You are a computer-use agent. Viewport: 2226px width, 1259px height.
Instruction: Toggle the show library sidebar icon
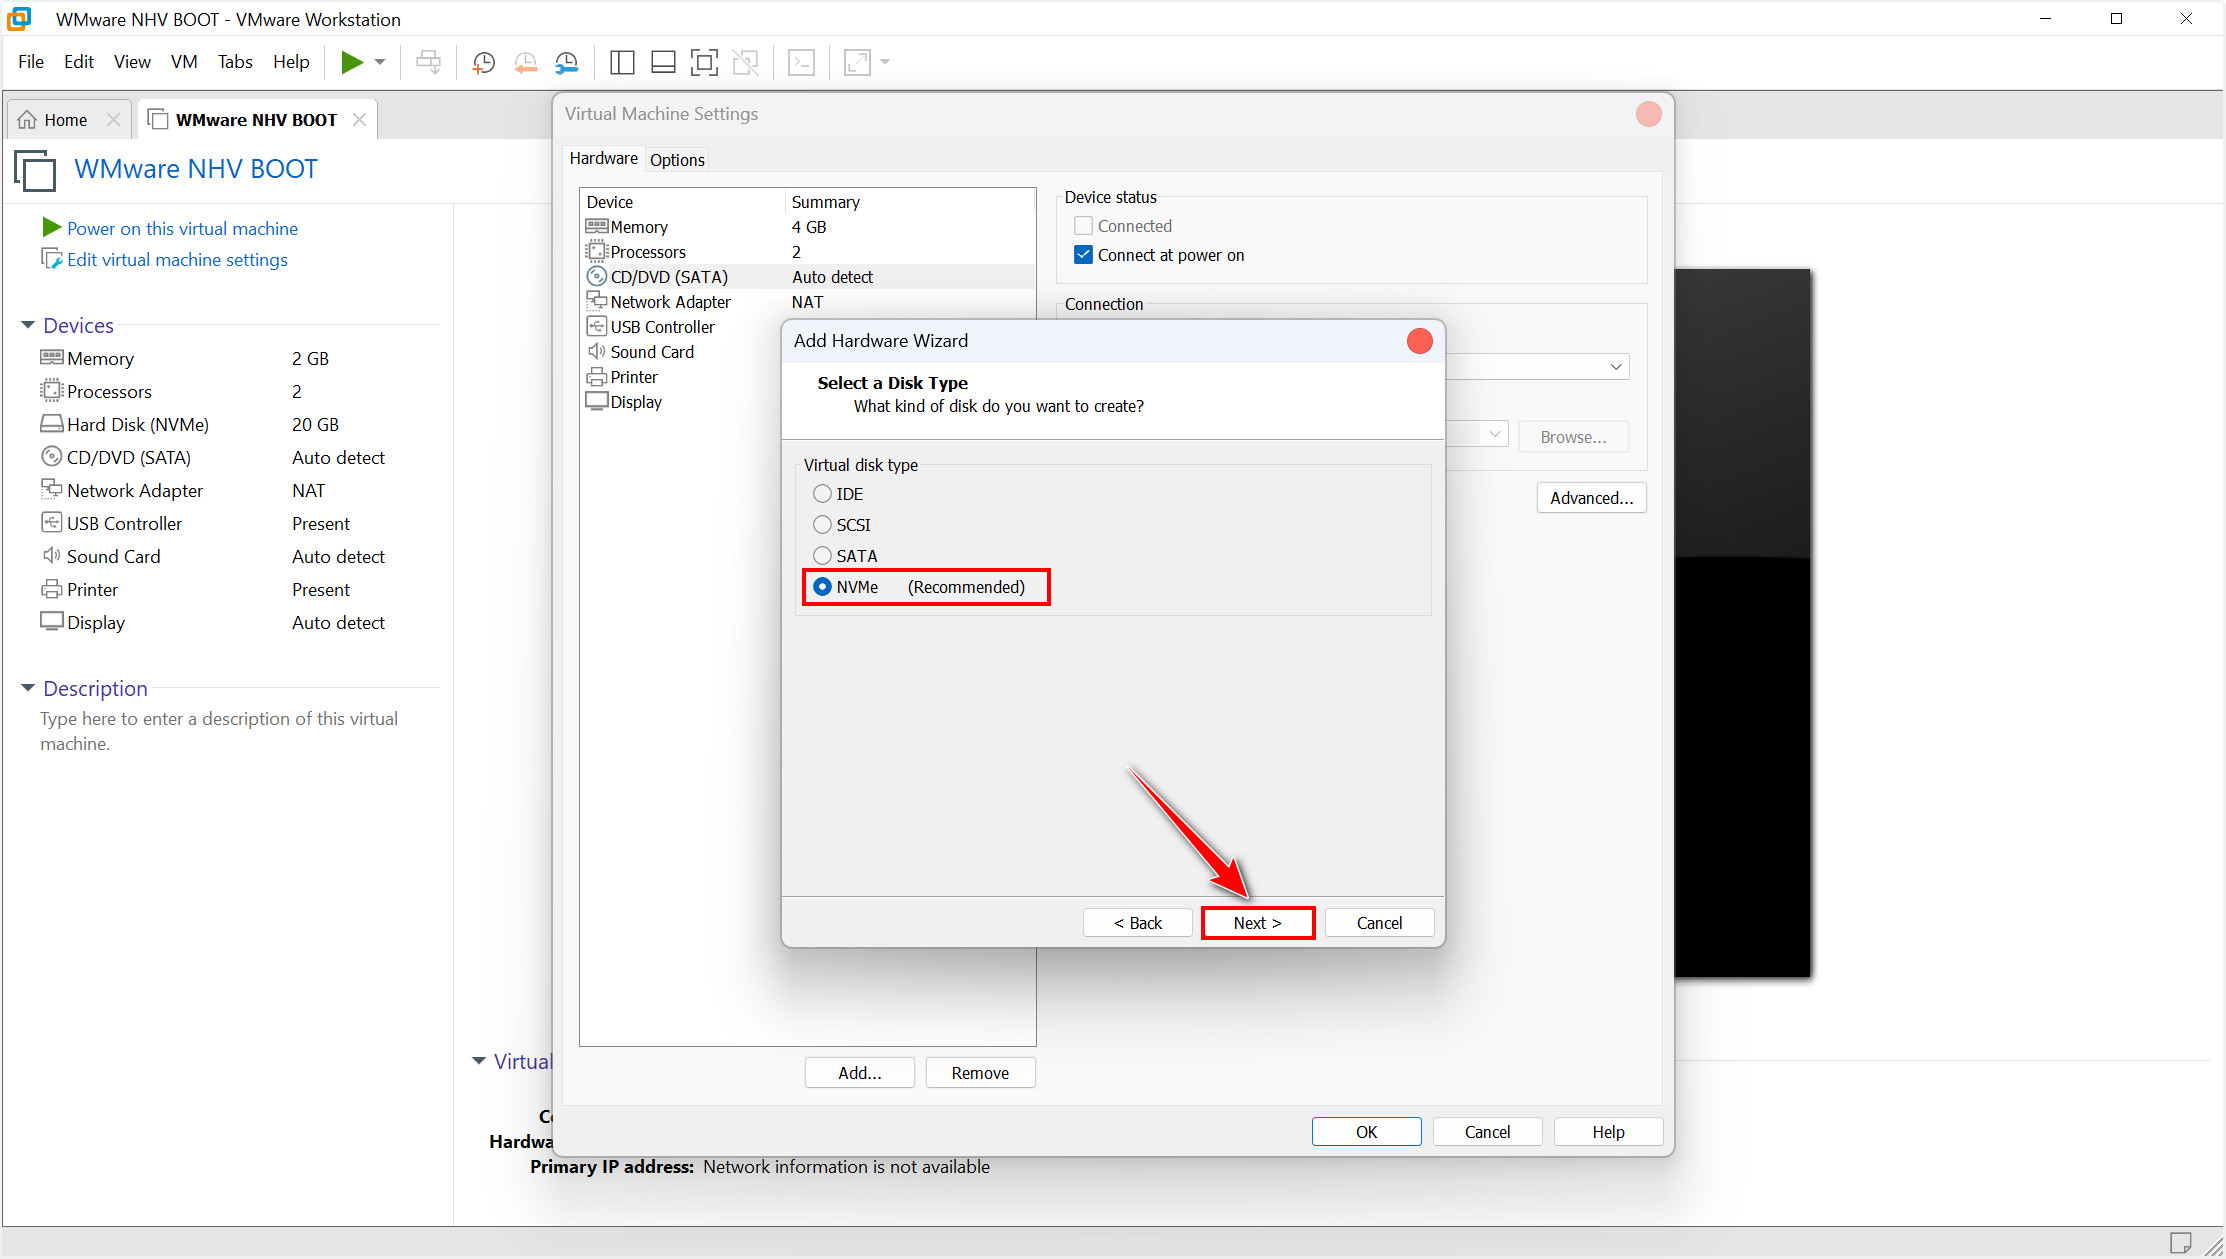tap(621, 62)
